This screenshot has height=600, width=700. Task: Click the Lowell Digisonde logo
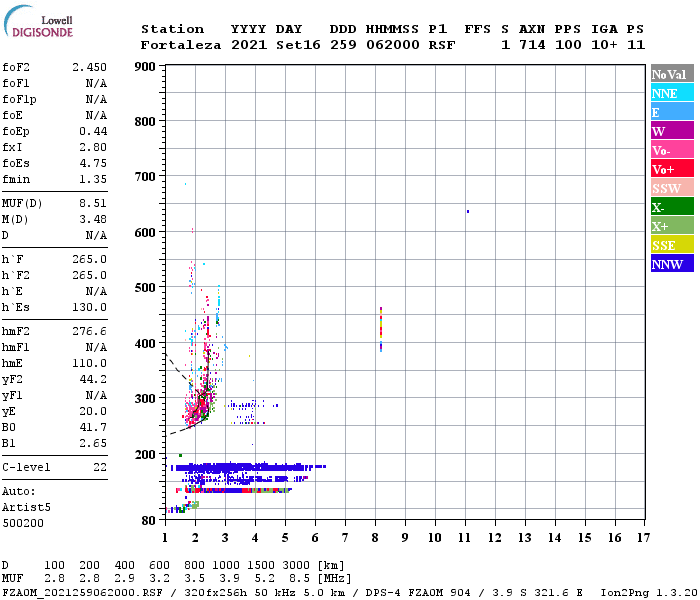point(38,21)
